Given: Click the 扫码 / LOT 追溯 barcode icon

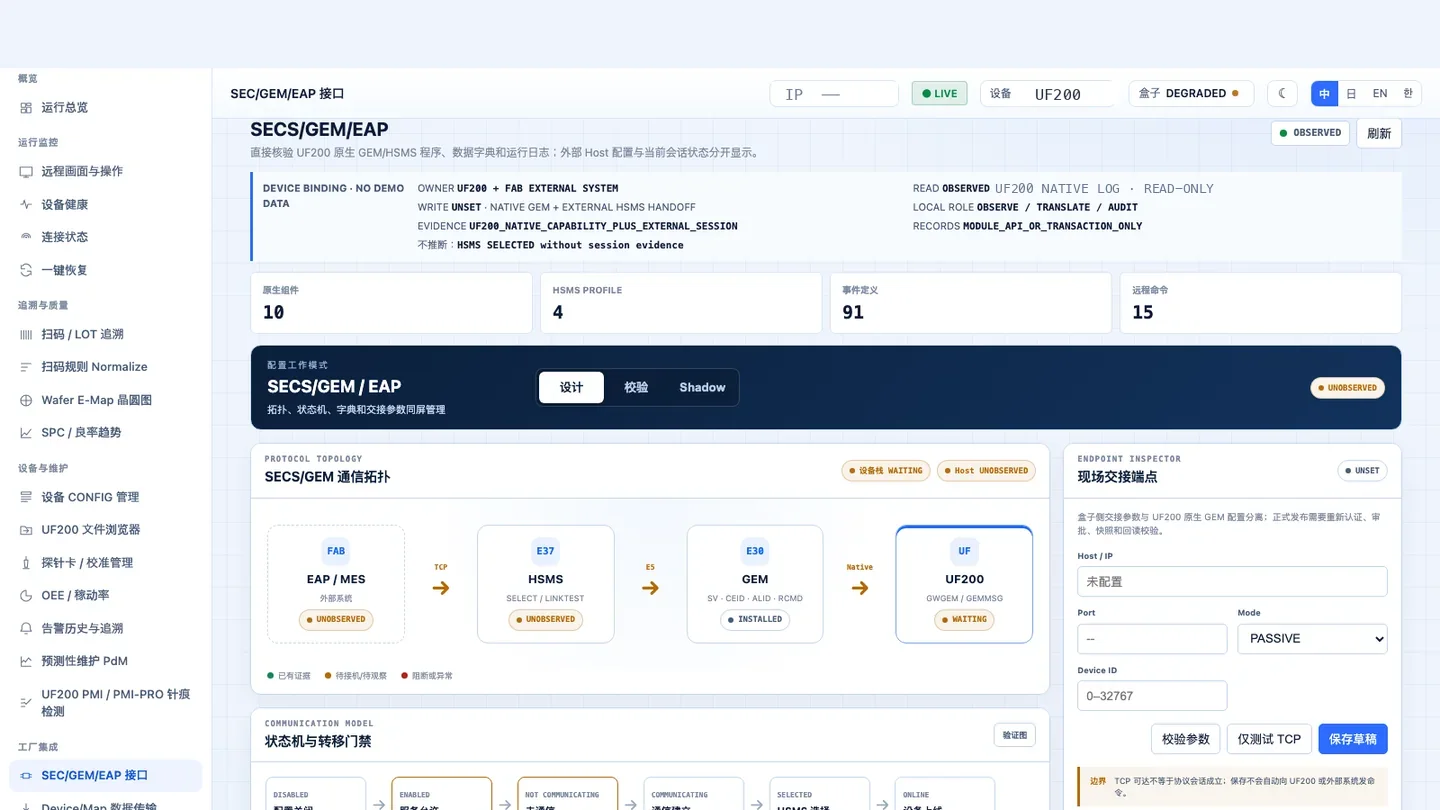Looking at the screenshot, I should point(26,334).
